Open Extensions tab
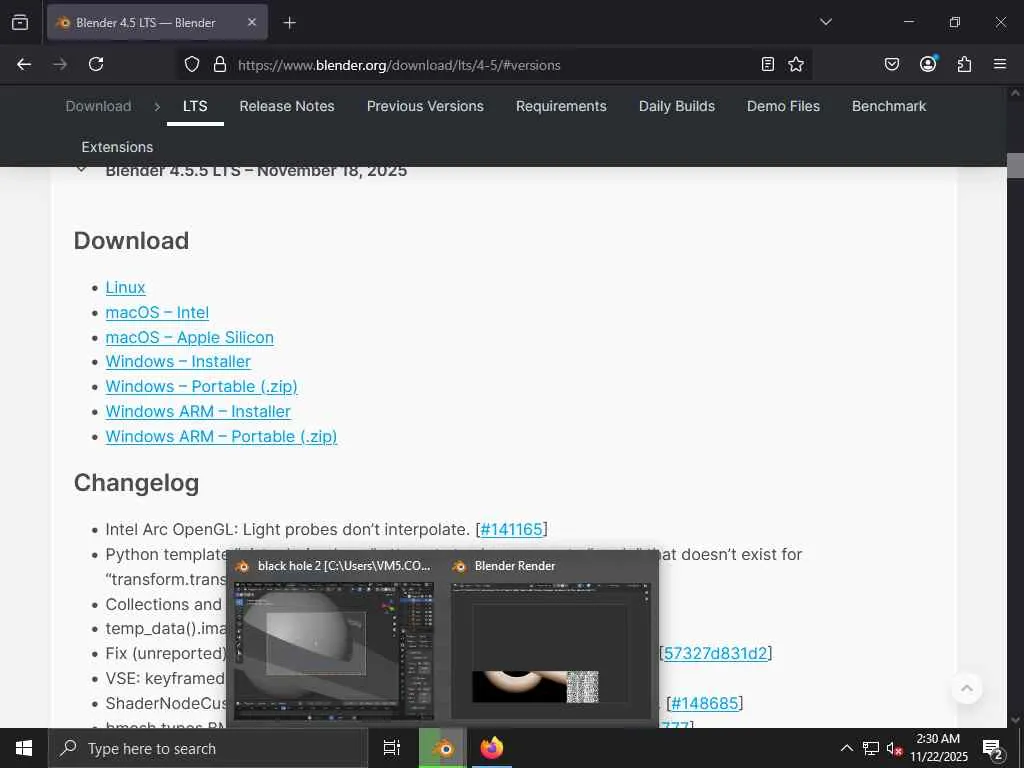 tap(117, 147)
